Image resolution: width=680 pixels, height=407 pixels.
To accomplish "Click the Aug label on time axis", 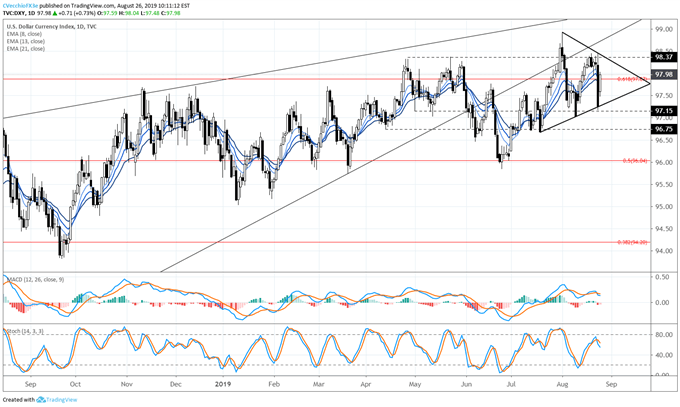I will 562,384.
